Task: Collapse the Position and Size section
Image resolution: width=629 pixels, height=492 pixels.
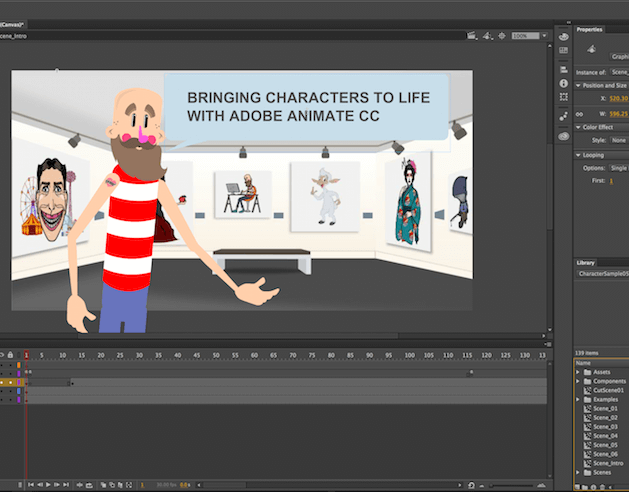Action: (x=578, y=85)
